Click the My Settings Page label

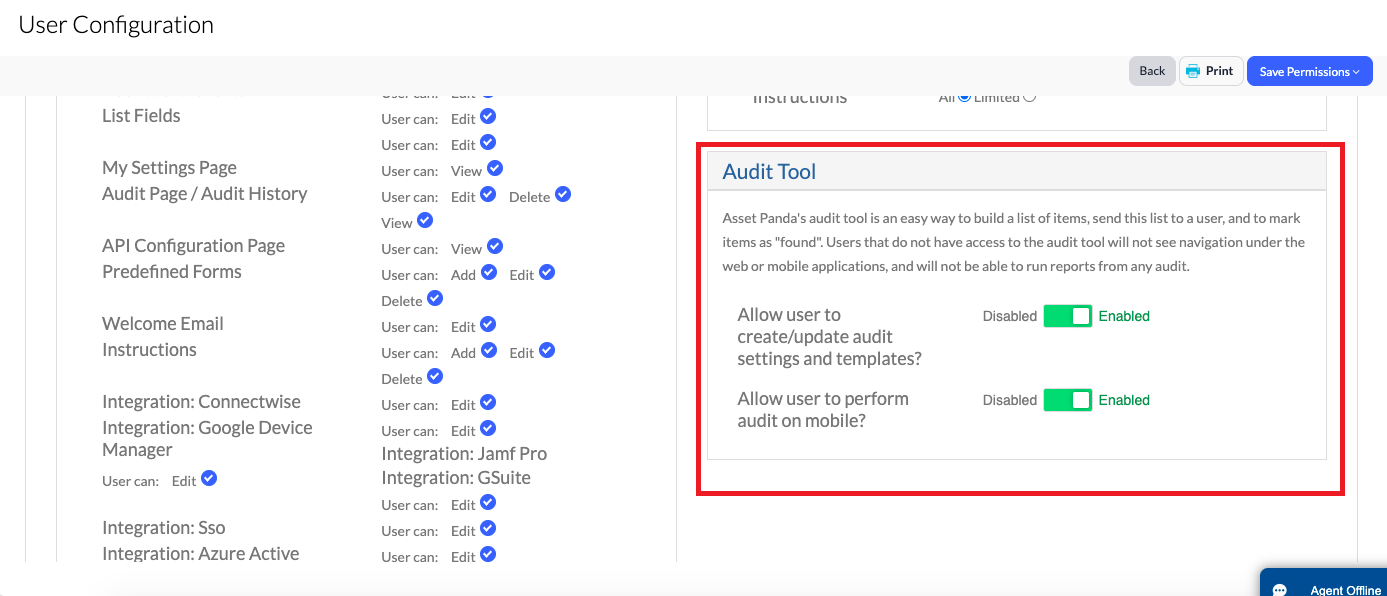(169, 168)
